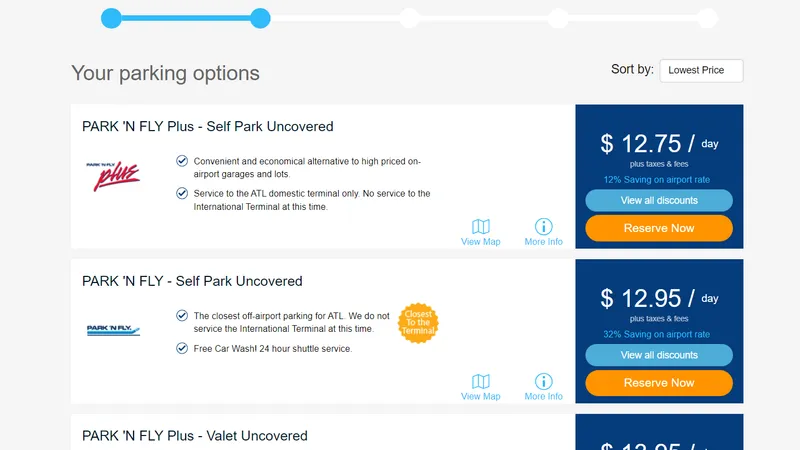This screenshot has height=450, width=800.
Task: Reserve Now for the $12.75 per day option
Action: (x=659, y=228)
